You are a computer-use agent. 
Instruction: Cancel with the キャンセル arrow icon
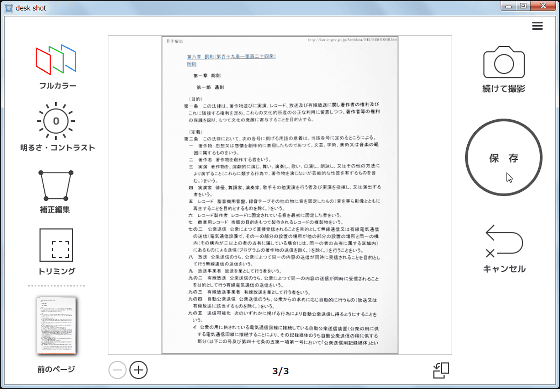pos(504,241)
